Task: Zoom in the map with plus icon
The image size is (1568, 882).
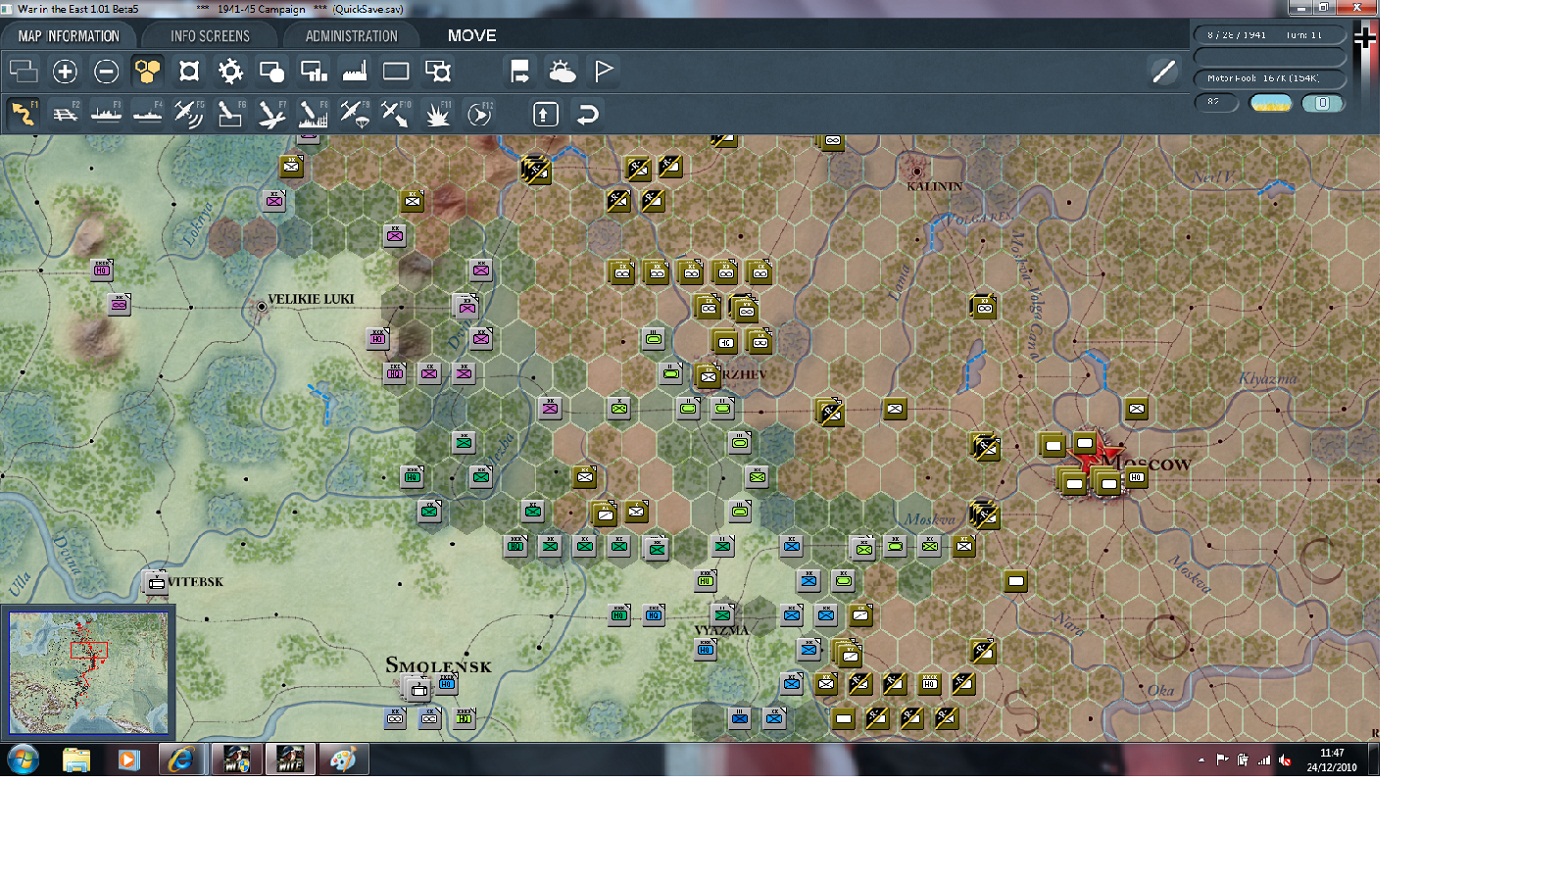Action: click(x=65, y=71)
